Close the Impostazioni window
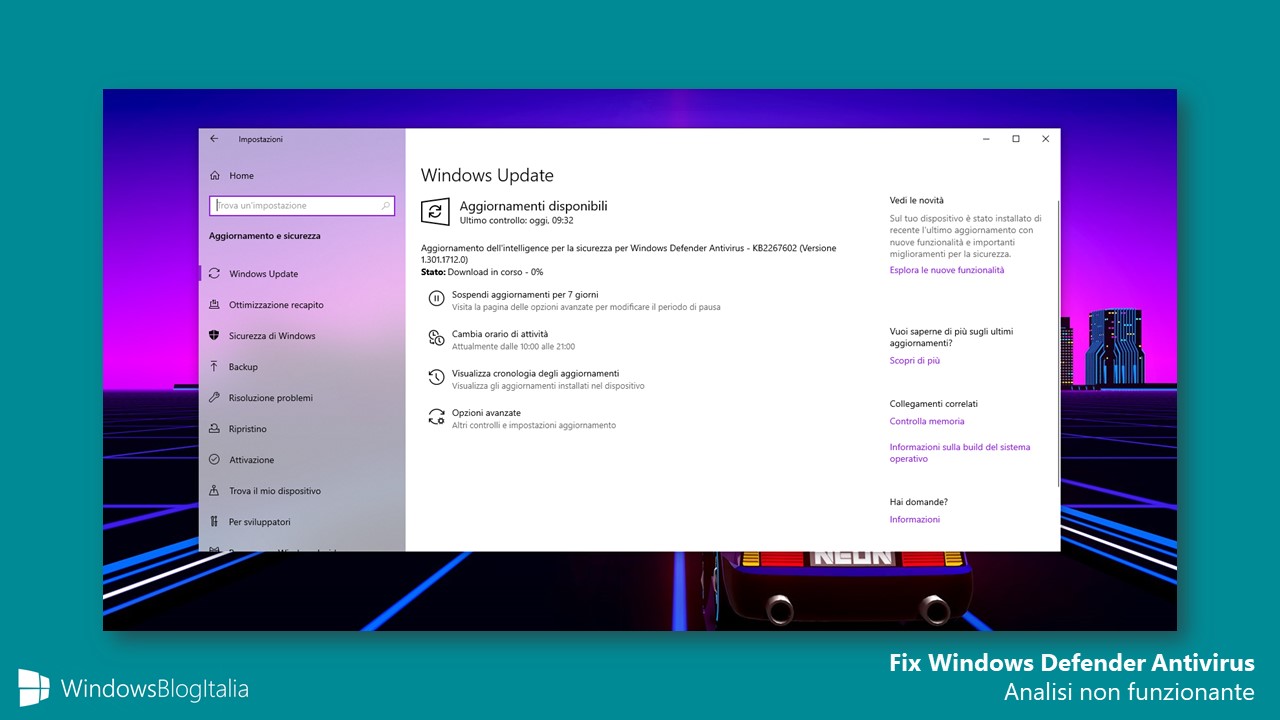This screenshot has height=720, width=1280. pos(1046,139)
